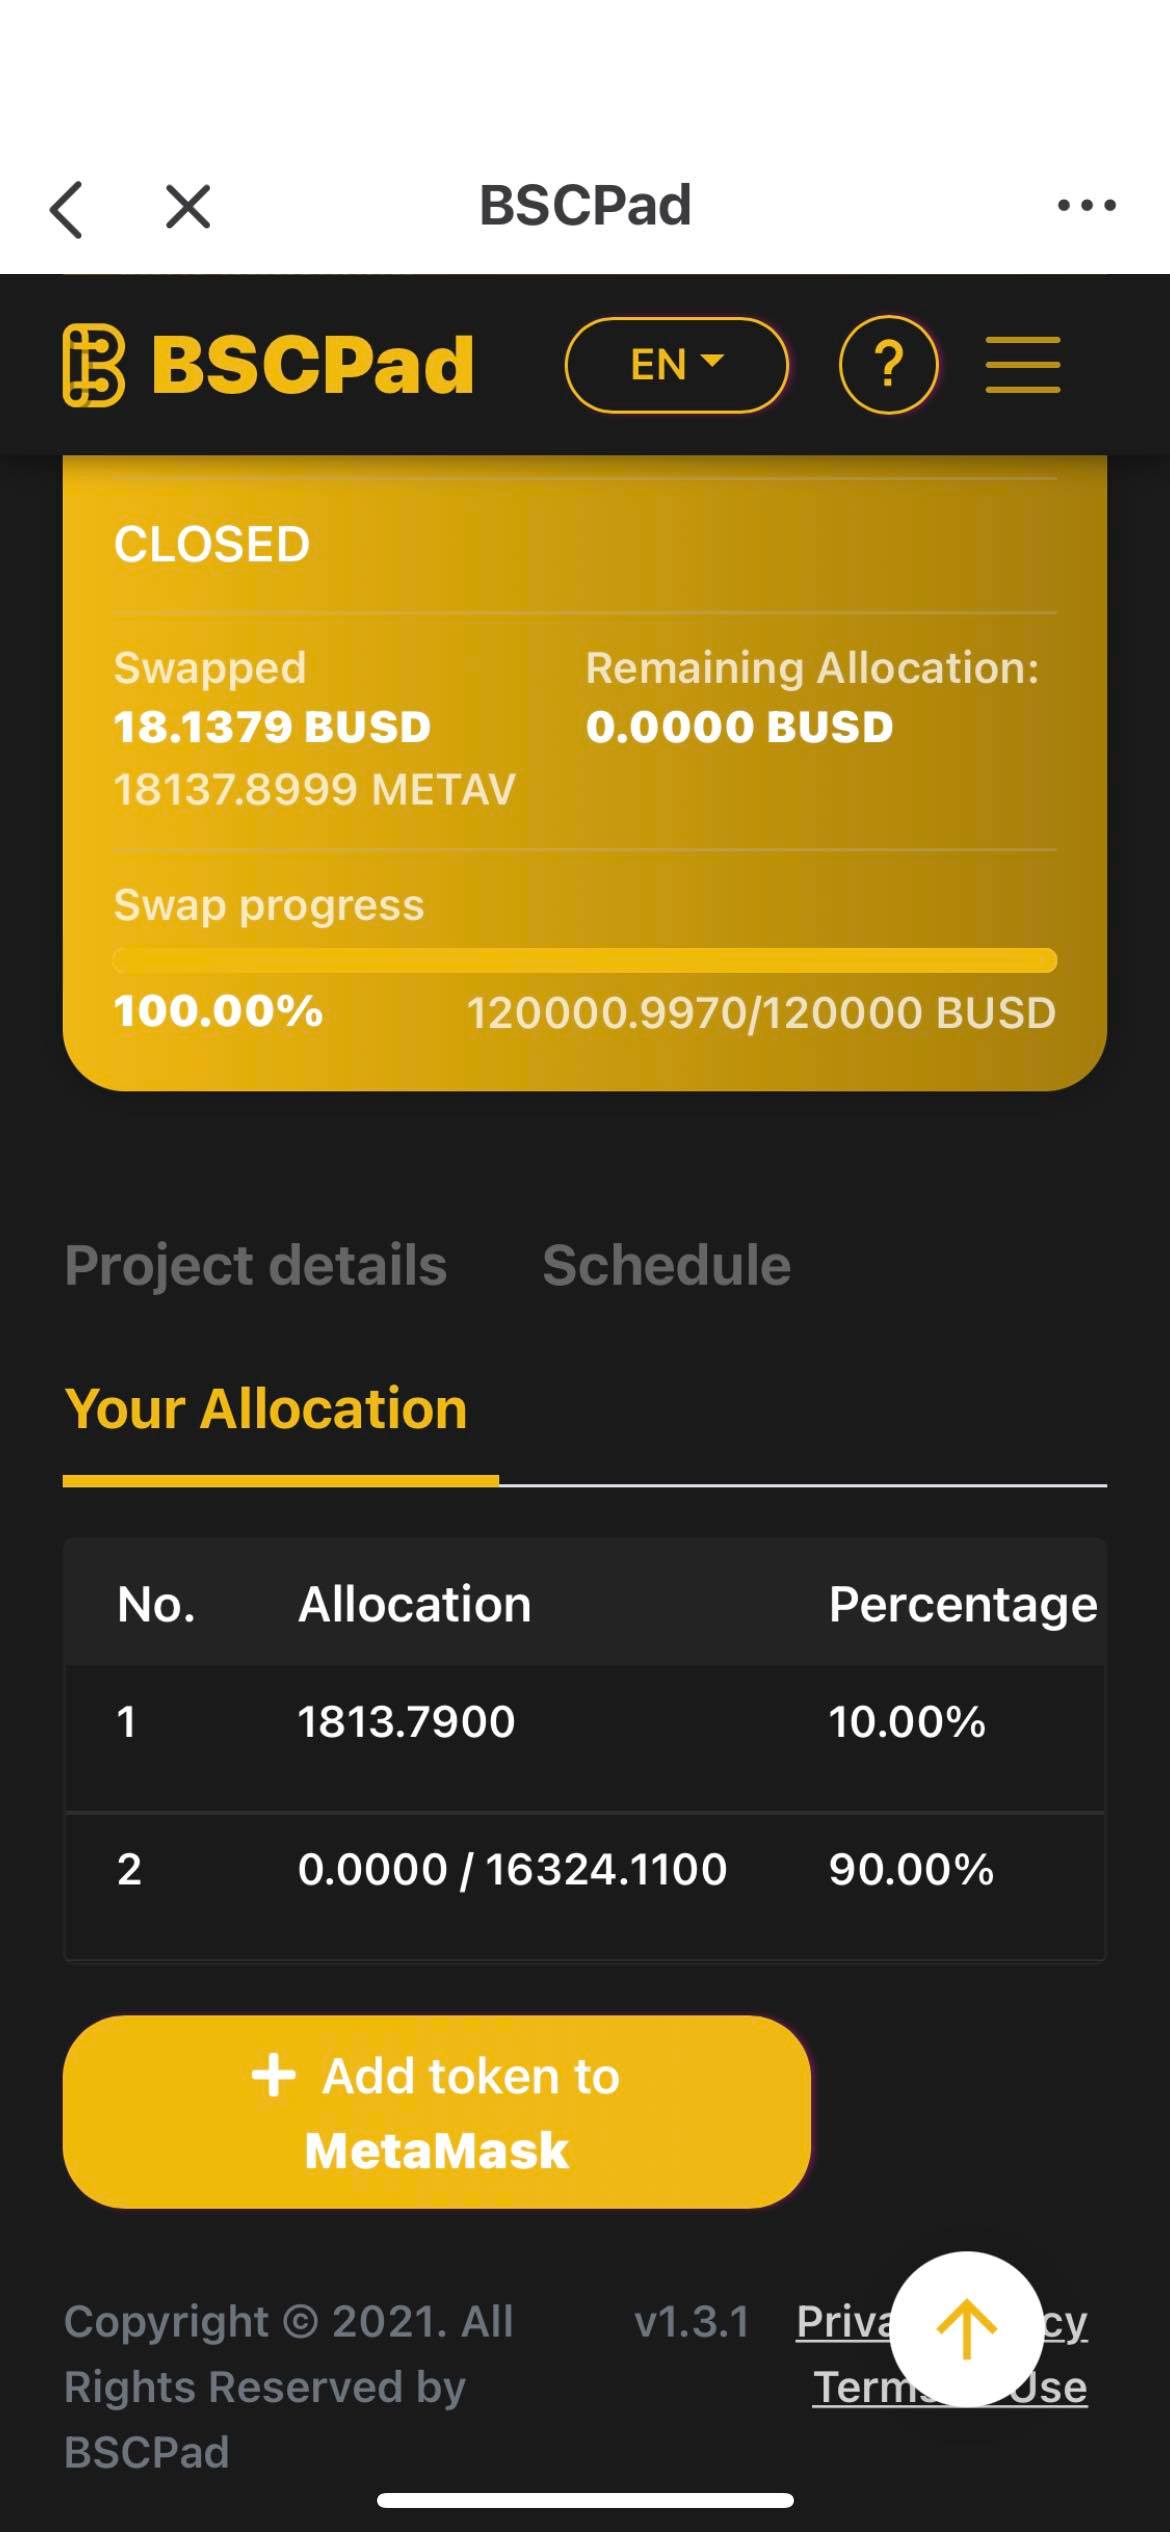Click the Percentage column header
Image resolution: width=1170 pixels, height=2532 pixels.
[962, 1605]
